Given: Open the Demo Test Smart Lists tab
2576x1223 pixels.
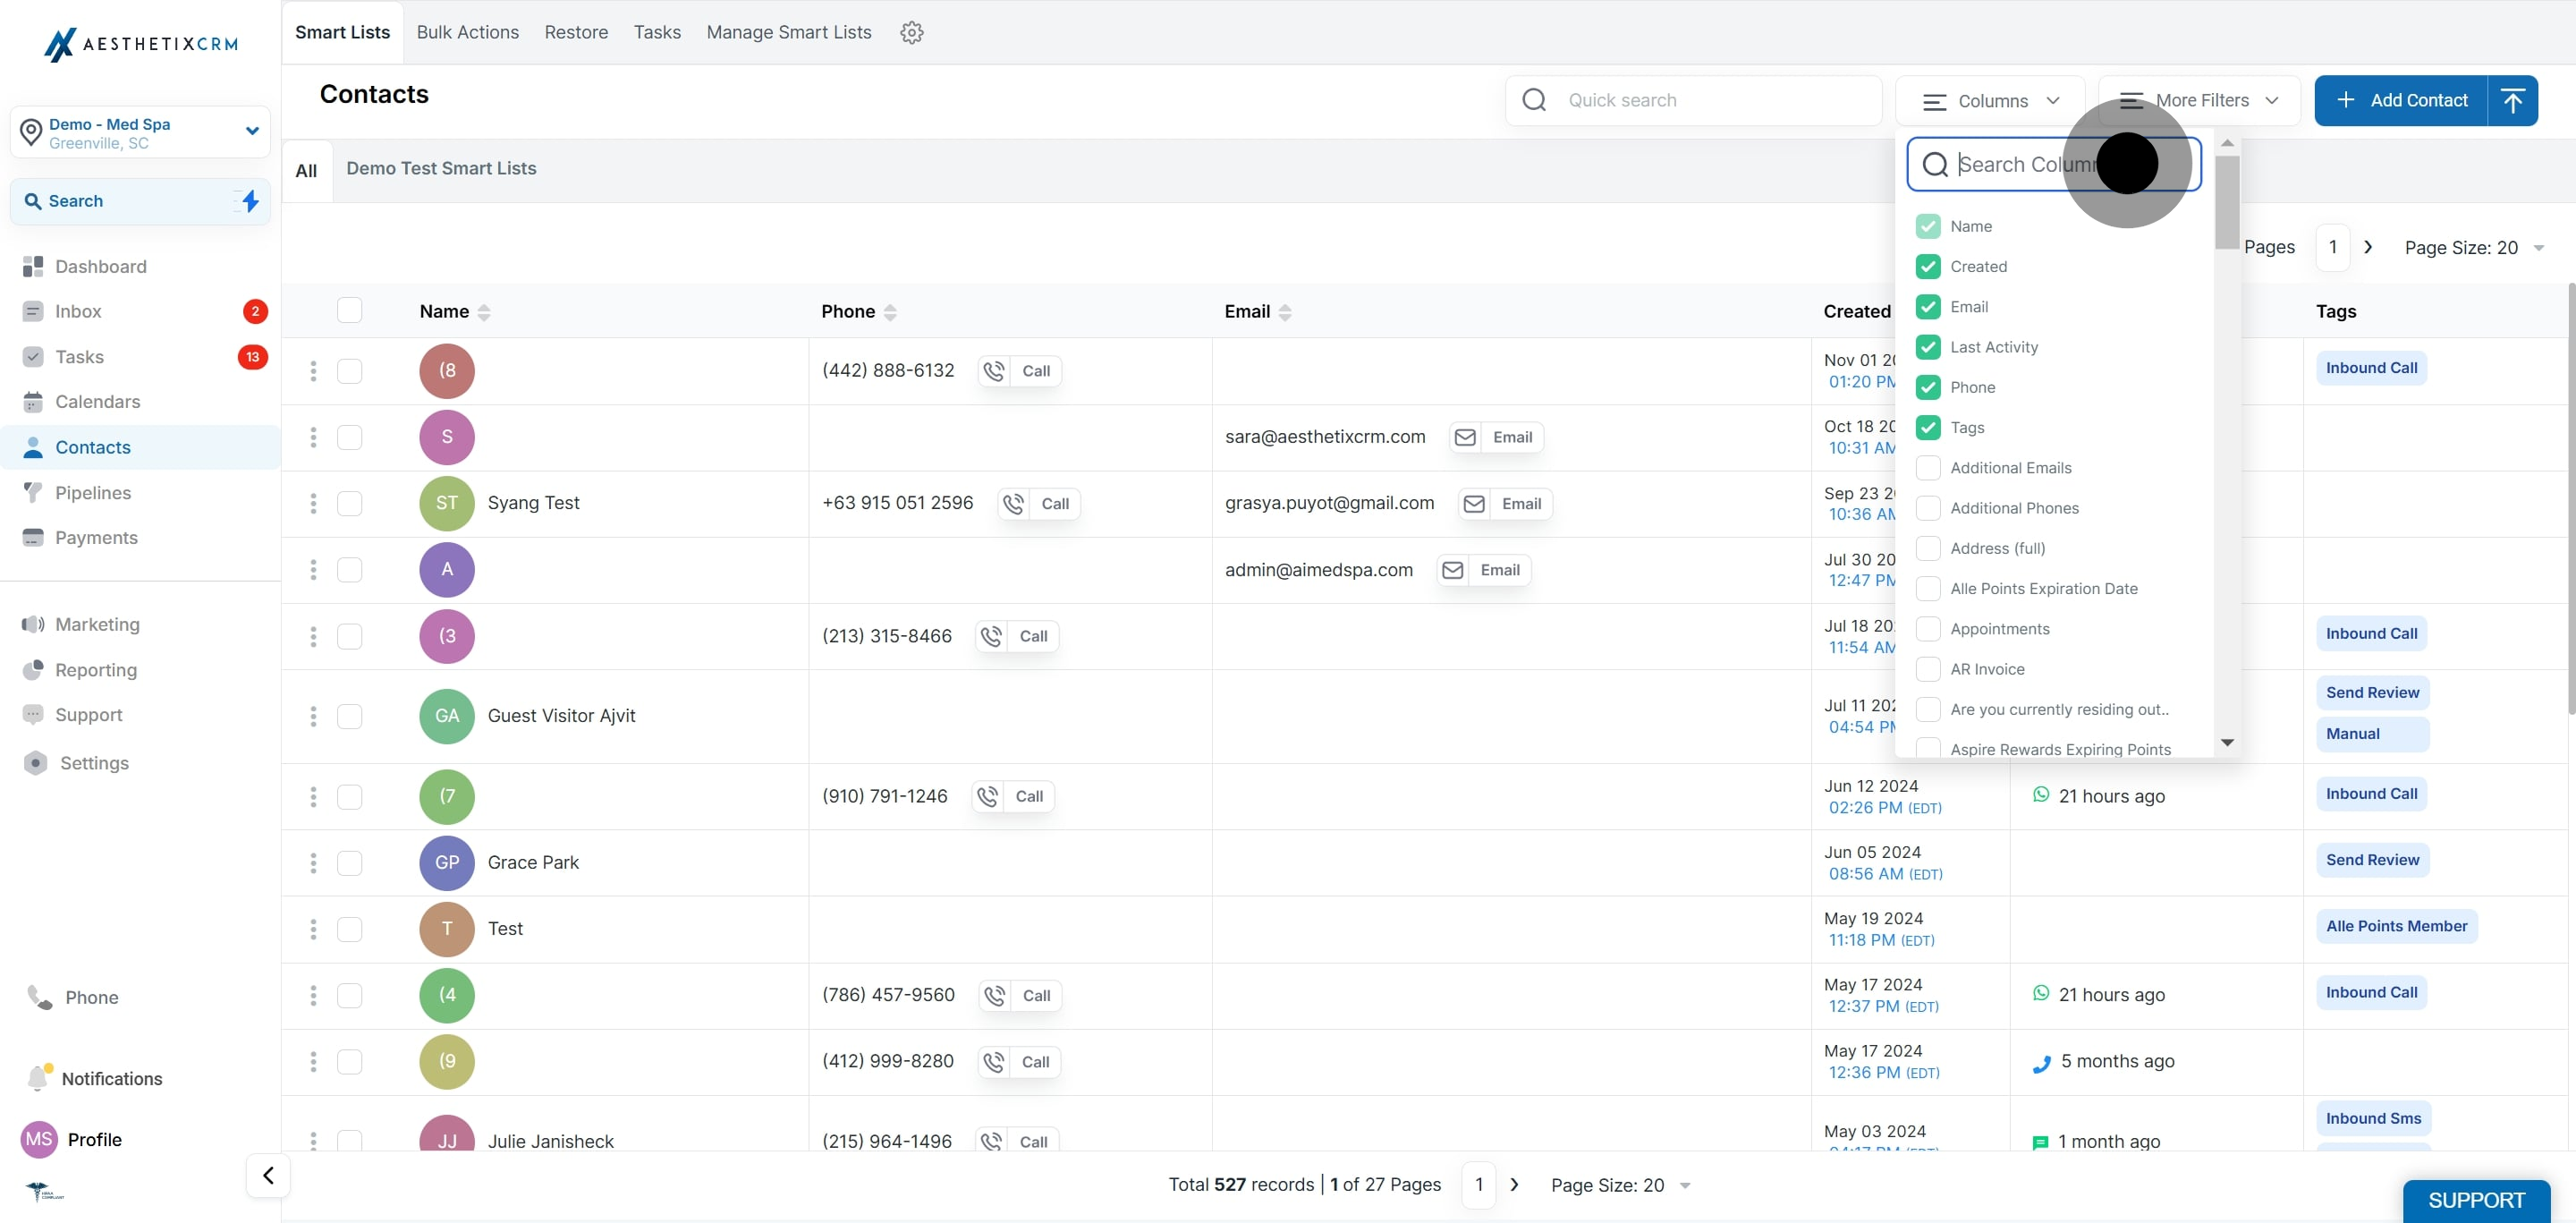Looking at the screenshot, I should point(441,168).
